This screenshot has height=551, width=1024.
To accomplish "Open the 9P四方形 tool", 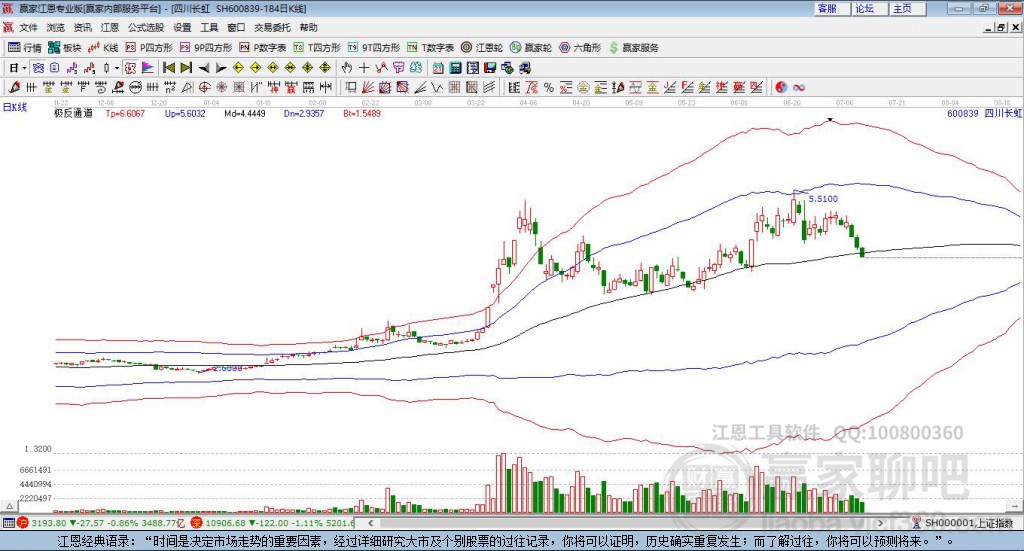I will (206, 48).
